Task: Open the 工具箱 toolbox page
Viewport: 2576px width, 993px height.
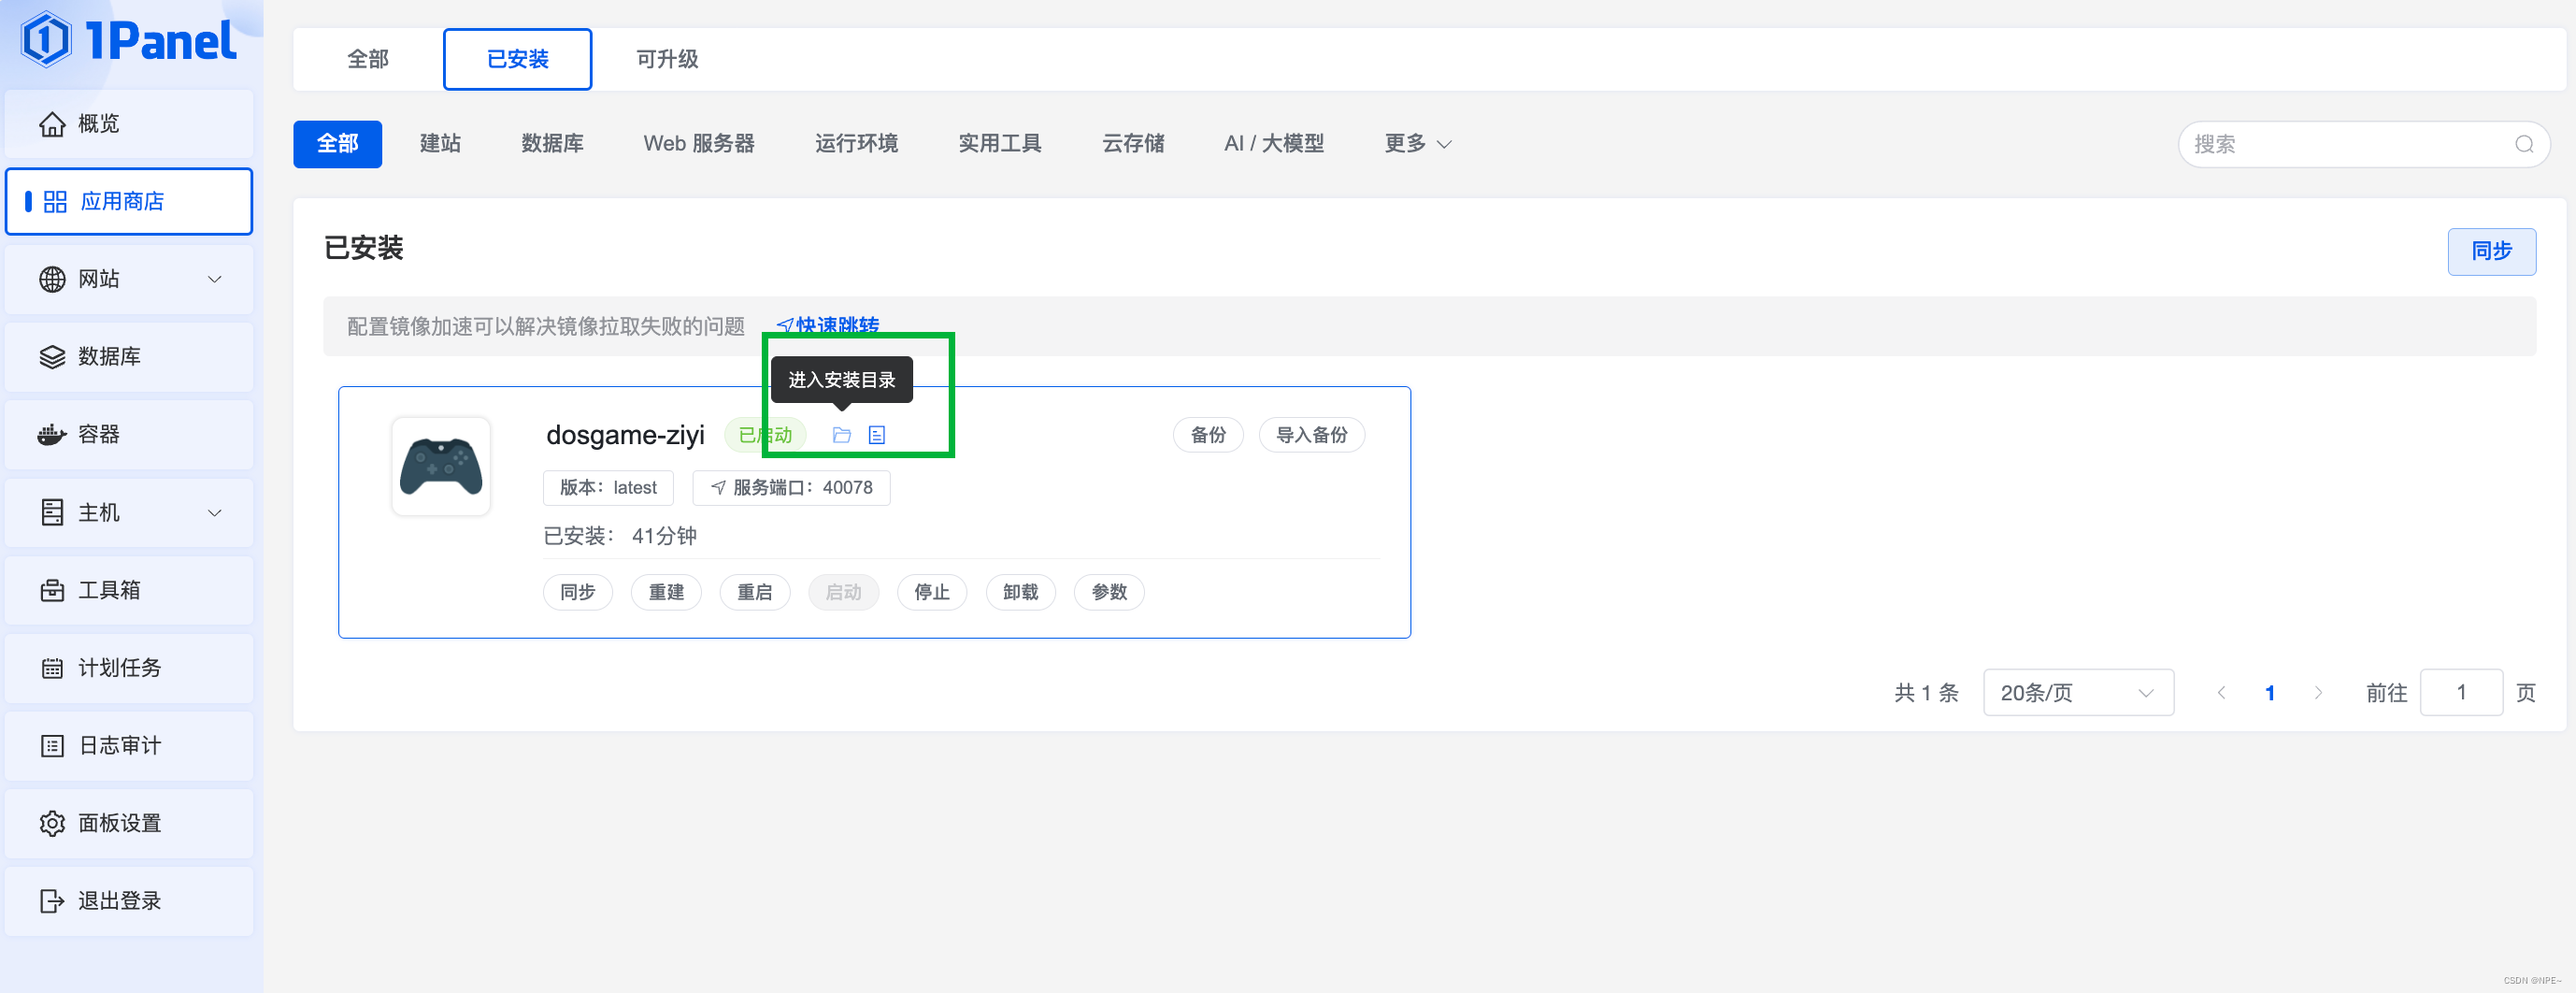Action: 129,590
